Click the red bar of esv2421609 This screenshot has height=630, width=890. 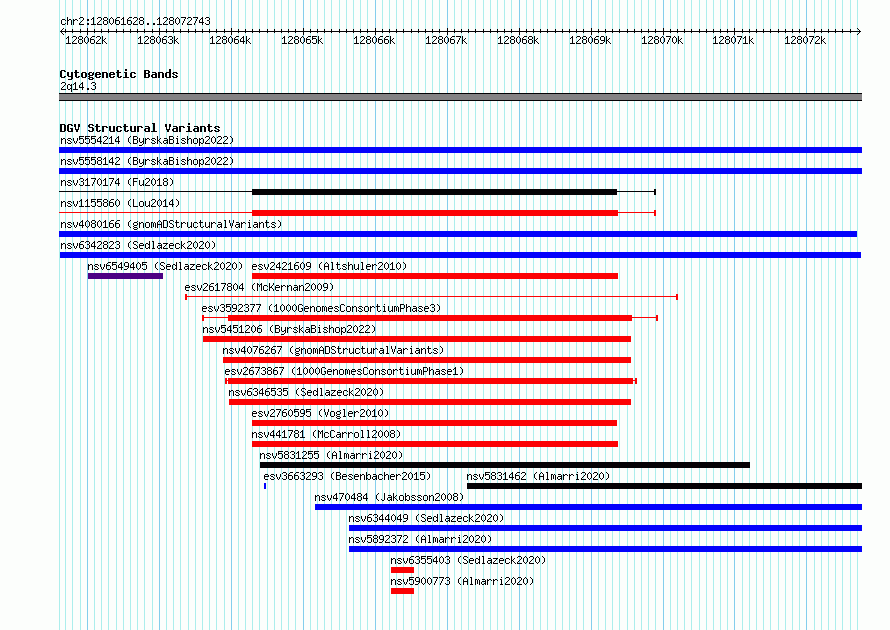(435, 276)
